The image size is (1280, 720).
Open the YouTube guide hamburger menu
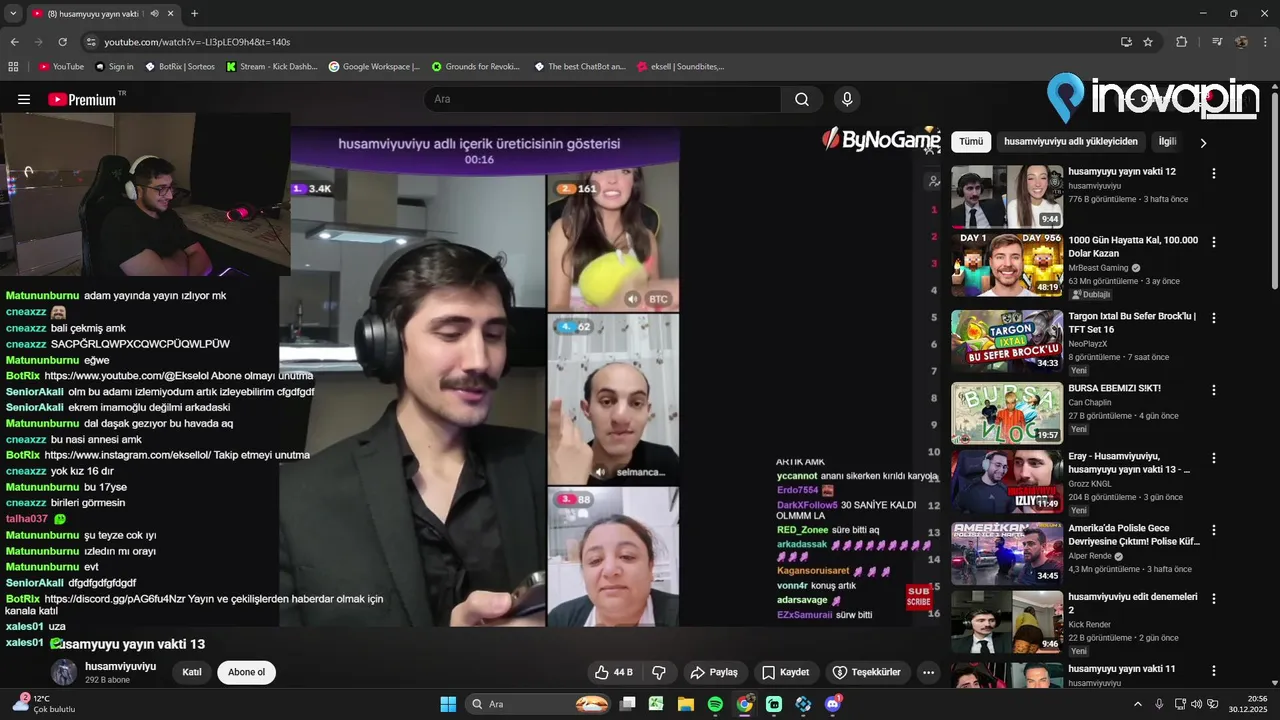tap(24, 99)
